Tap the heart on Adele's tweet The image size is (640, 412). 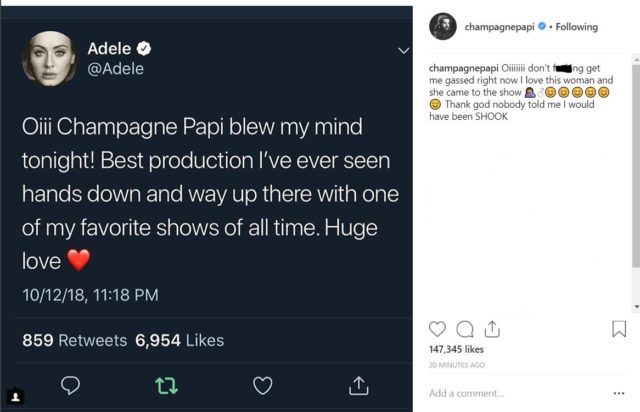click(x=262, y=384)
